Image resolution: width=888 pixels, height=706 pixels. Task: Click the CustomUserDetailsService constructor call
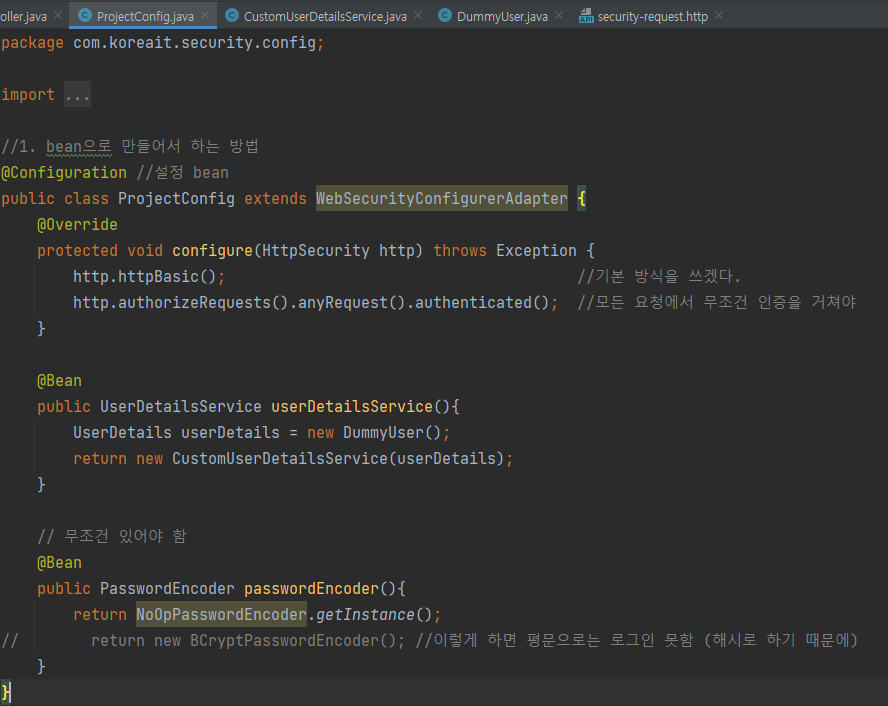(338, 459)
